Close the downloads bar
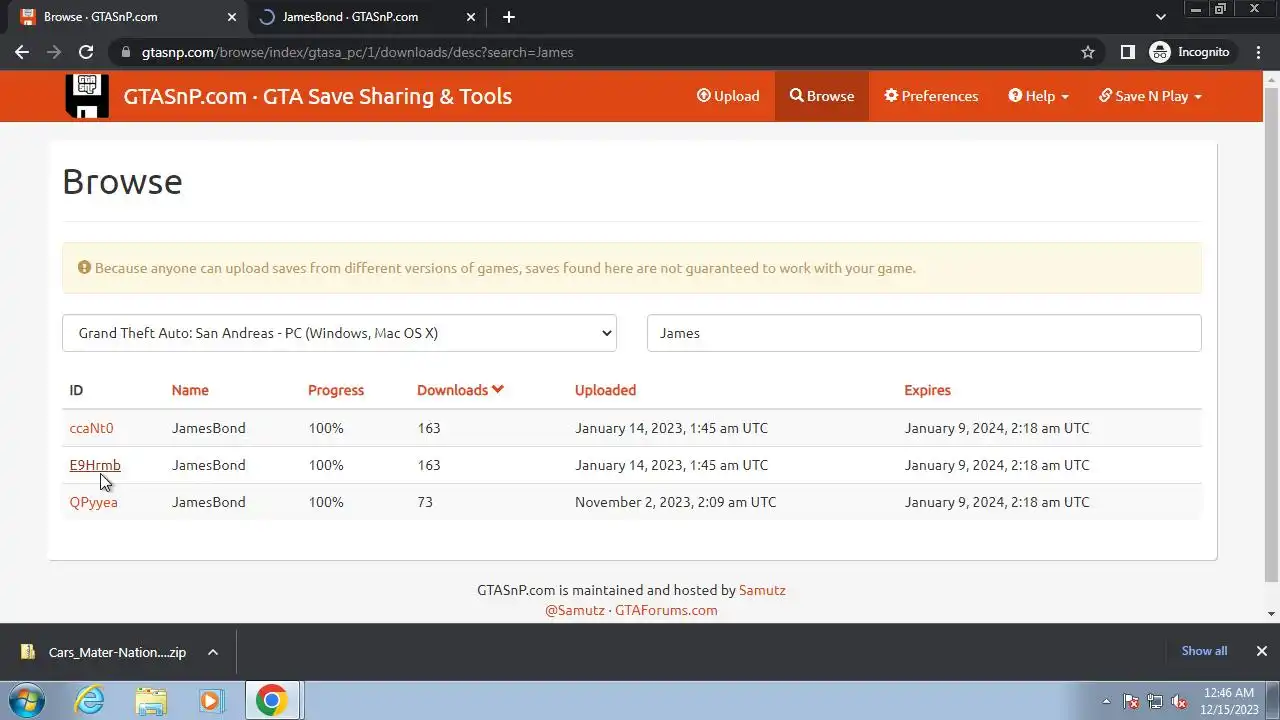The width and height of the screenshot is (1280, 720). point(1261,651)
